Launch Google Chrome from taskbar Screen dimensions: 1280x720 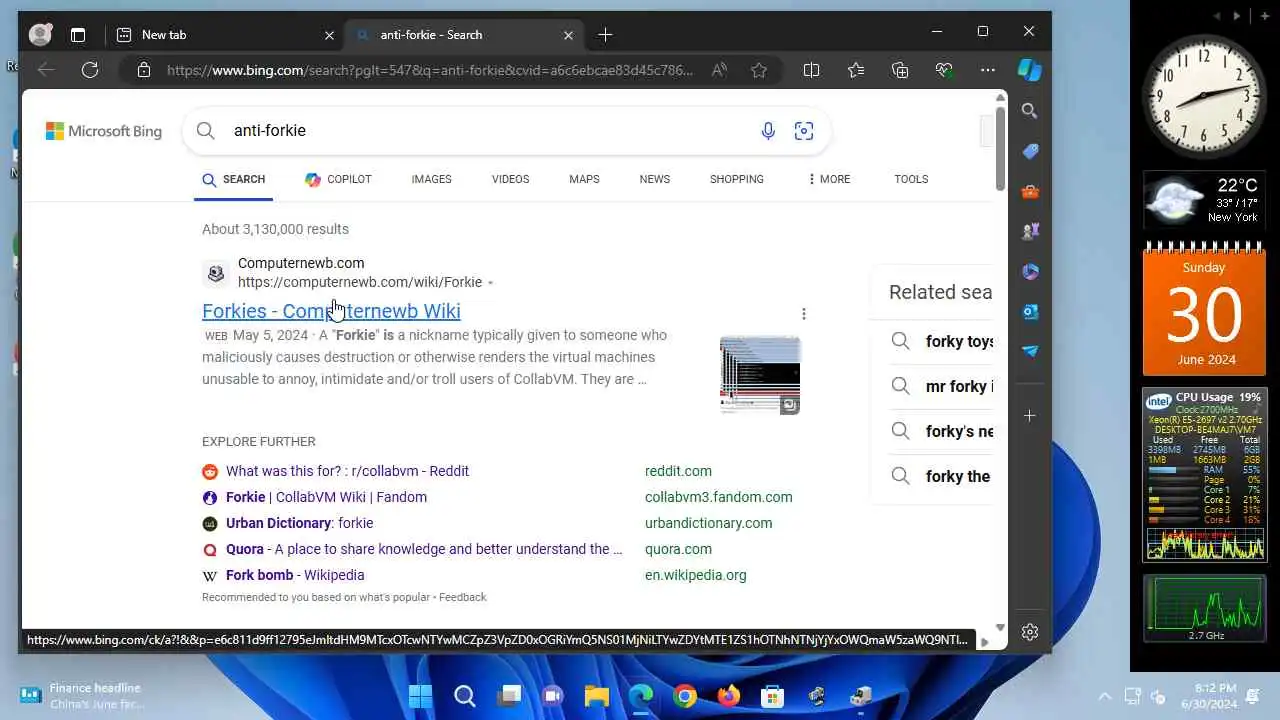coord(685,696)
